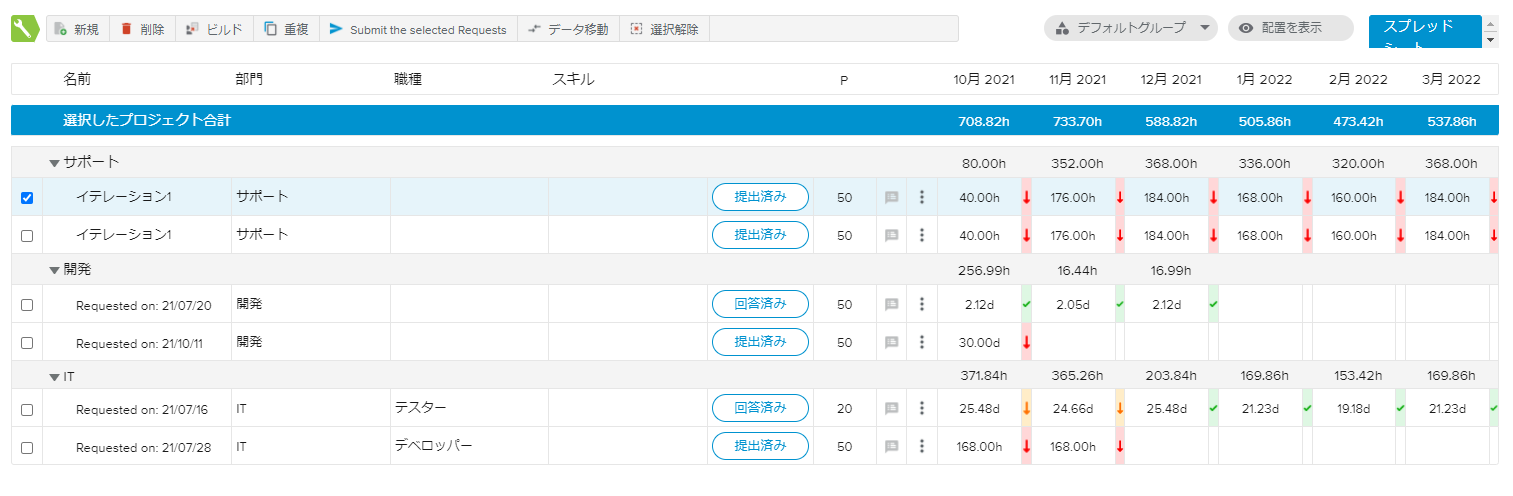Screen dimensions: 1513x496
Task: Click the green wrench icon
Action: pyautogui.click(x=24, y=29)
